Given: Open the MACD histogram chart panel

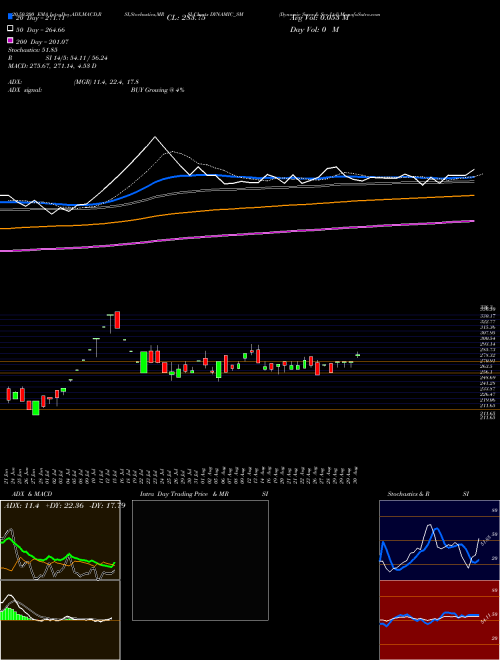Looking at the screenshot, I should pyautogui.click(x=60, y=620).
